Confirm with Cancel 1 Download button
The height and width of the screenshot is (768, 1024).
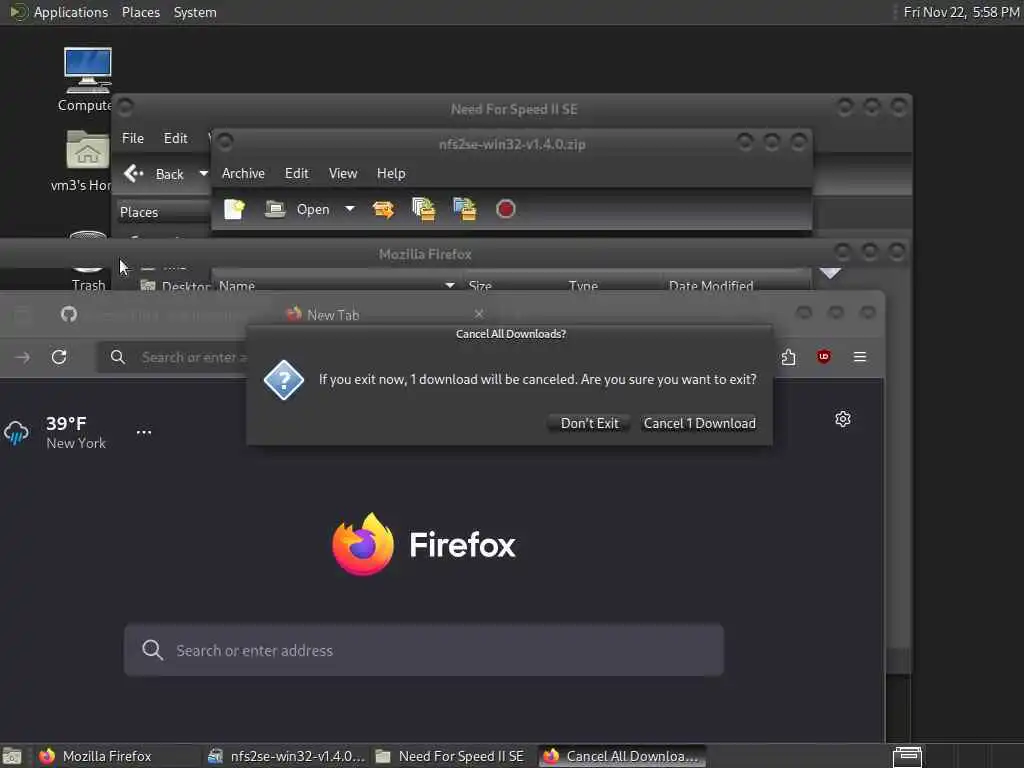[699, 423]
